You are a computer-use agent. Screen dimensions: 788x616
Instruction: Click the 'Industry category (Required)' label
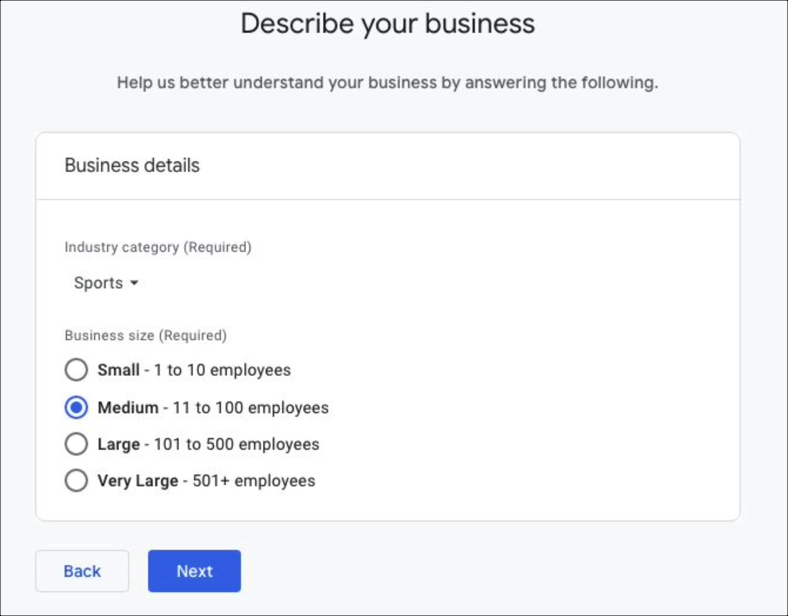[158, 247]
